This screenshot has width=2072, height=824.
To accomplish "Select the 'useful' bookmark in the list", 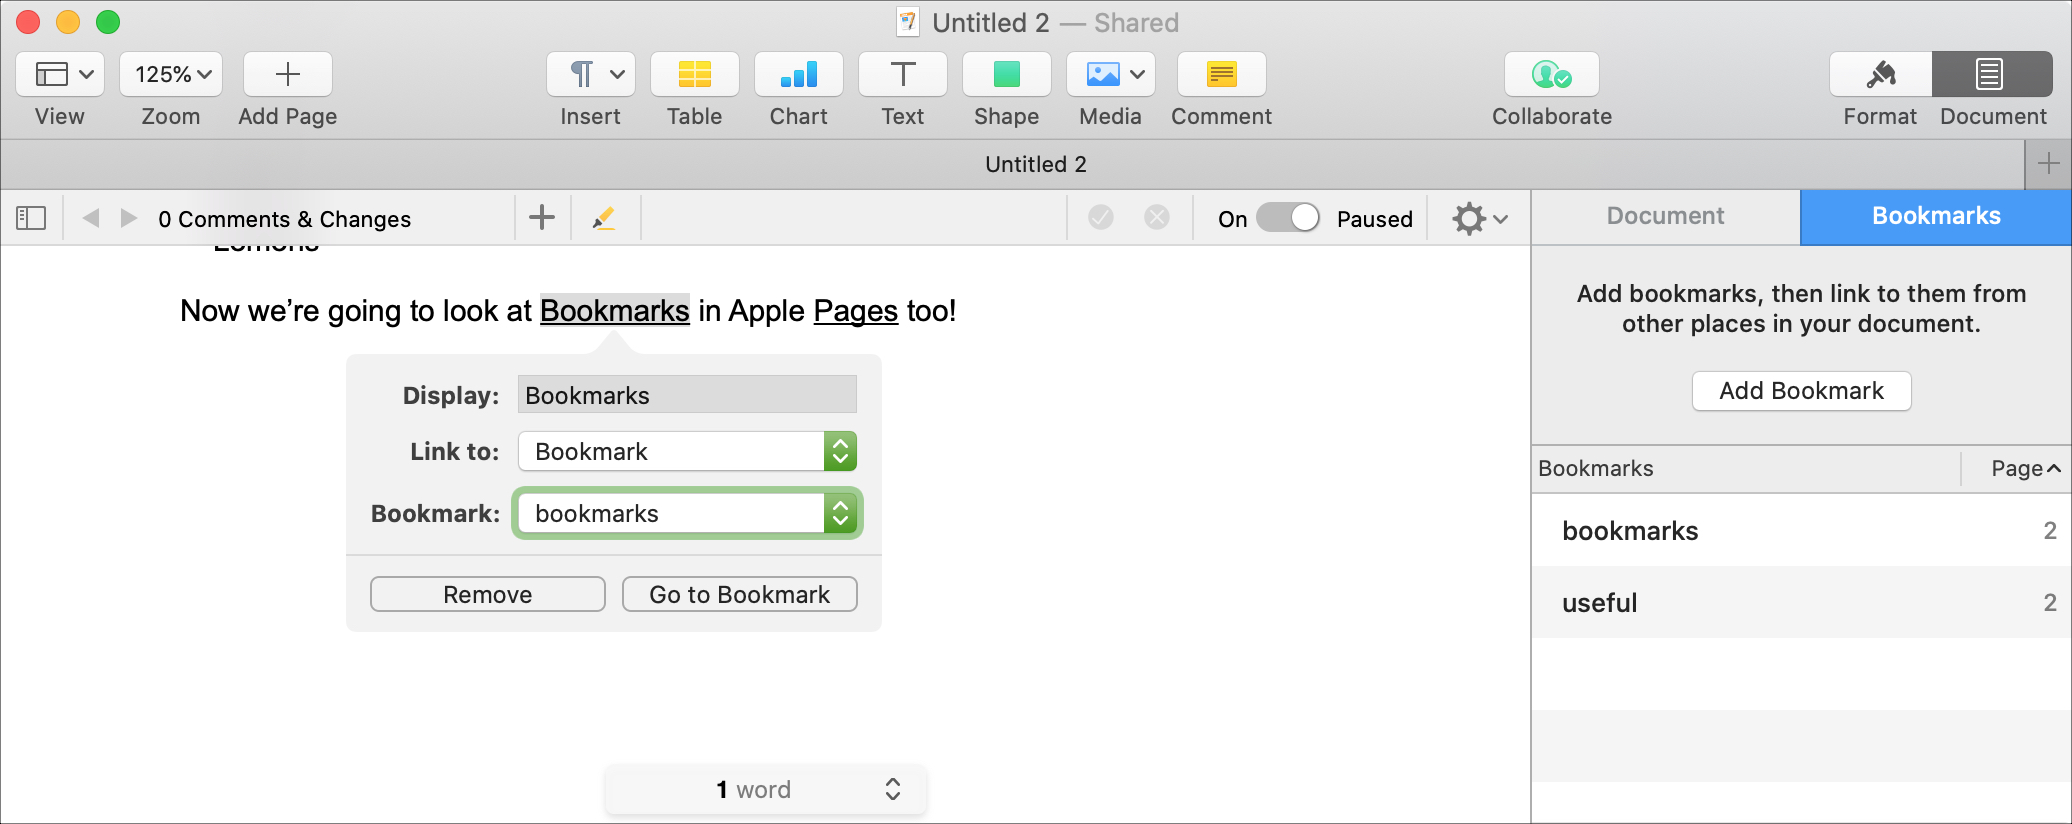I will click(1802, 603).
